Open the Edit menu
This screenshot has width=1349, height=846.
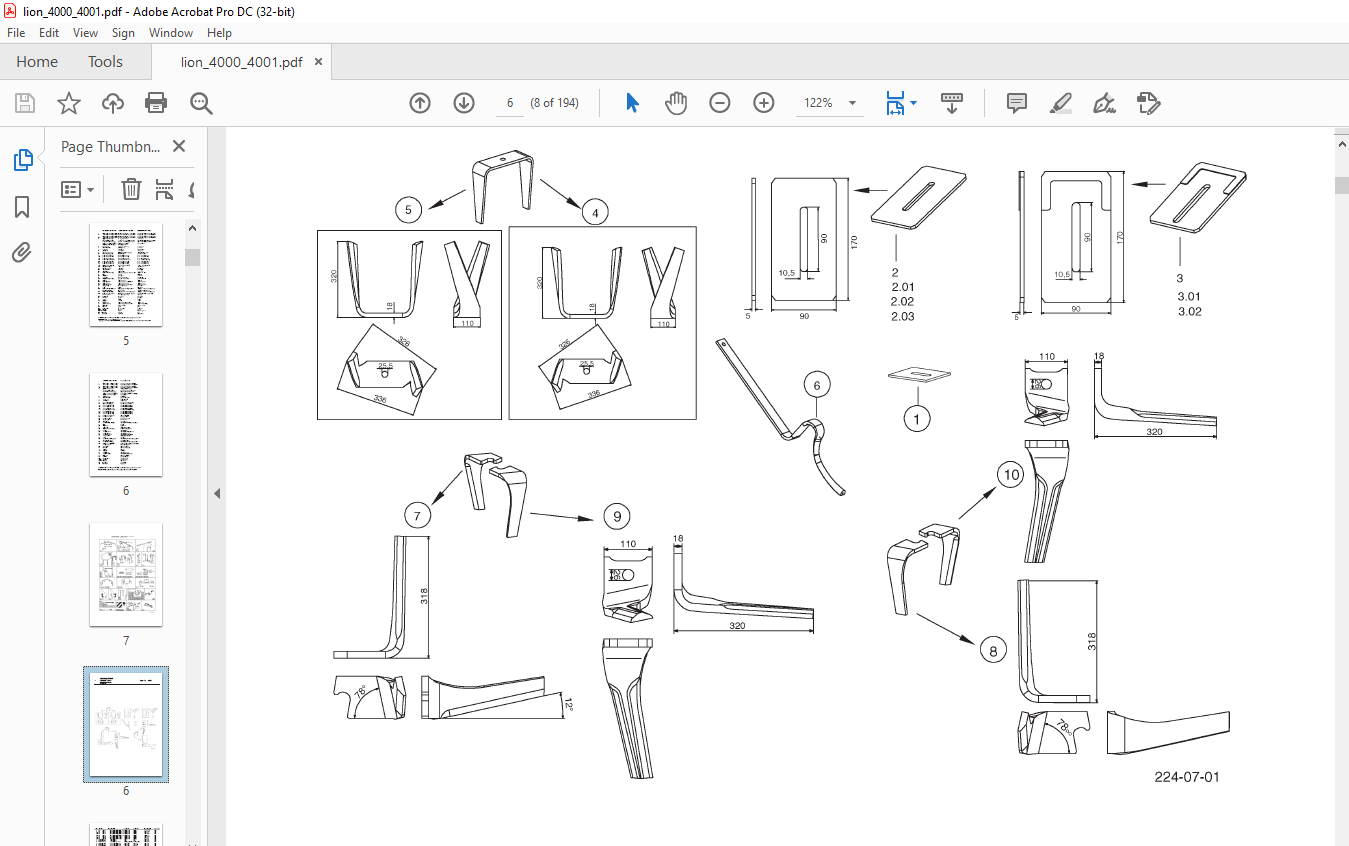pos(49,33)
